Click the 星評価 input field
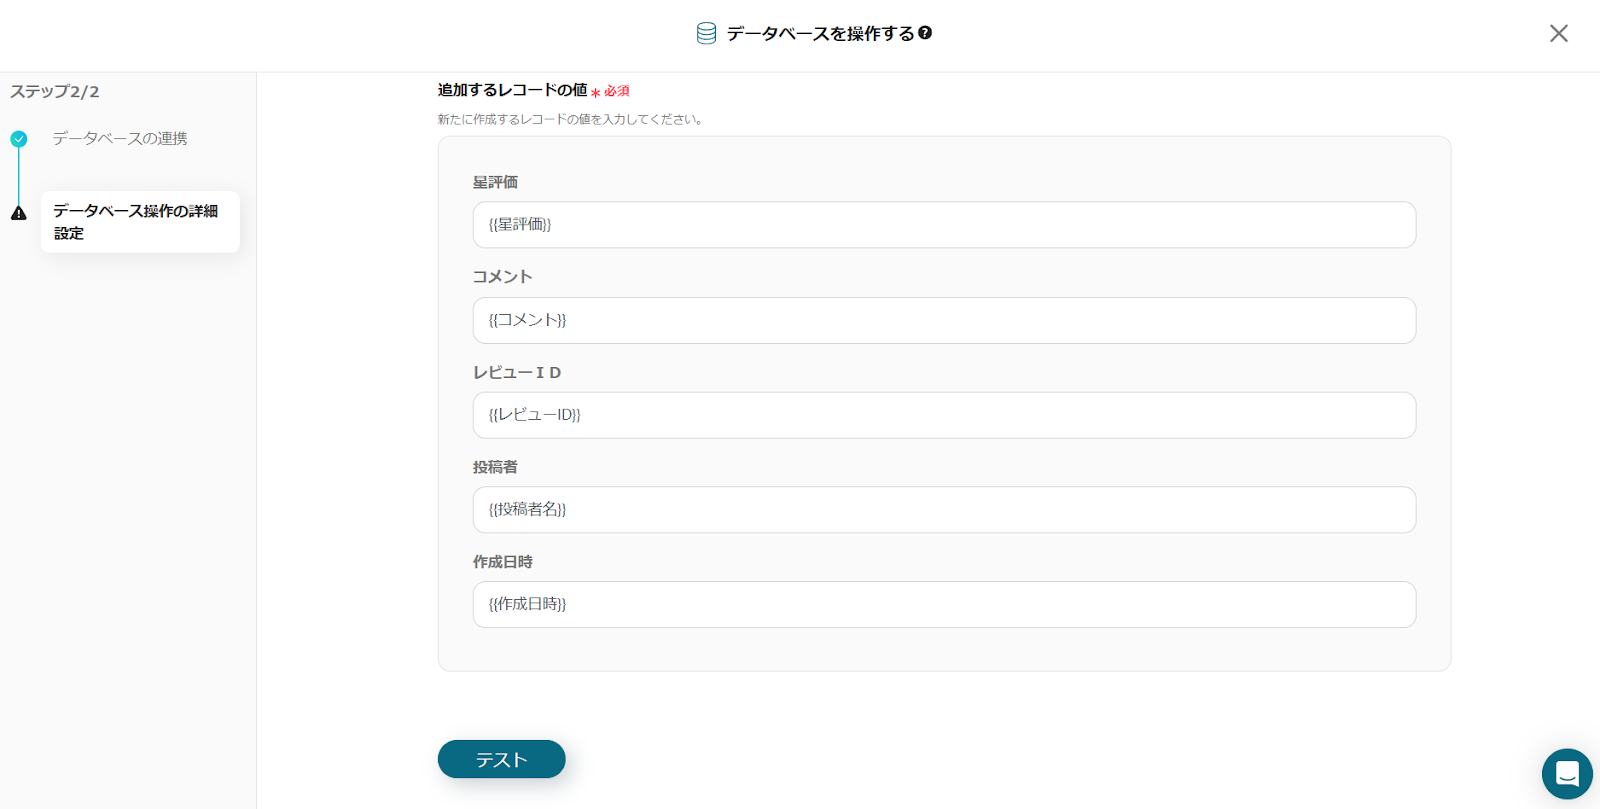Screen dimensions: 1600x809 coord(944,225)
